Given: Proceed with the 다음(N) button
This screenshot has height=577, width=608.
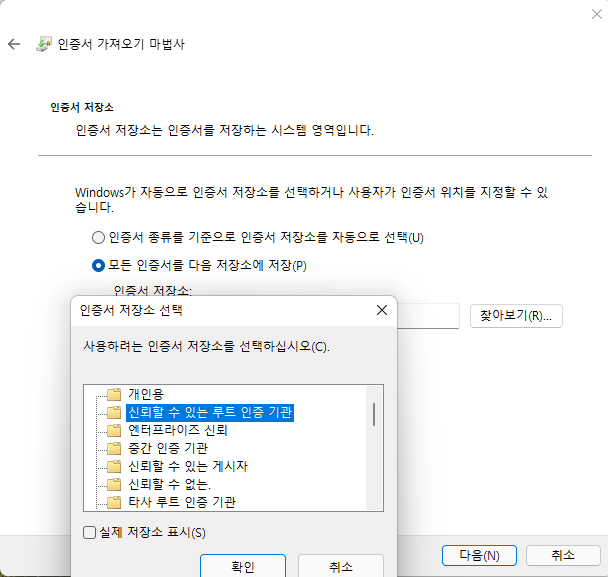Looking at the screenshot, I should pos(479,555).
